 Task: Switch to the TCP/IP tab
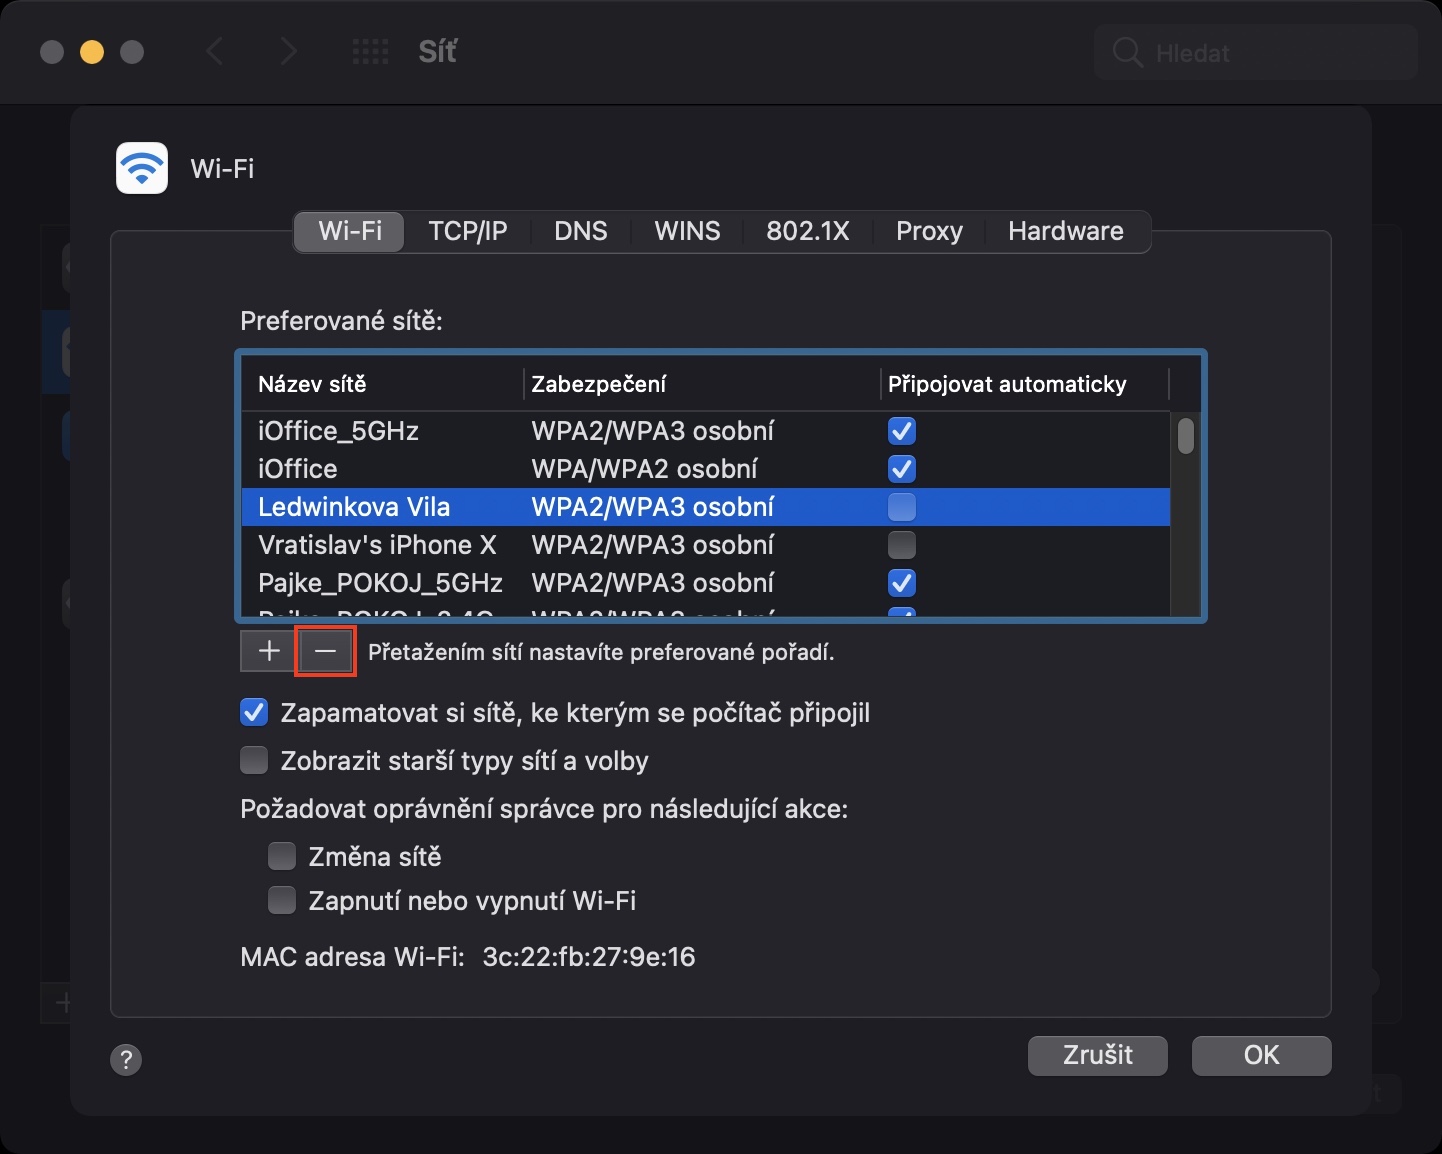pos(467,231)
